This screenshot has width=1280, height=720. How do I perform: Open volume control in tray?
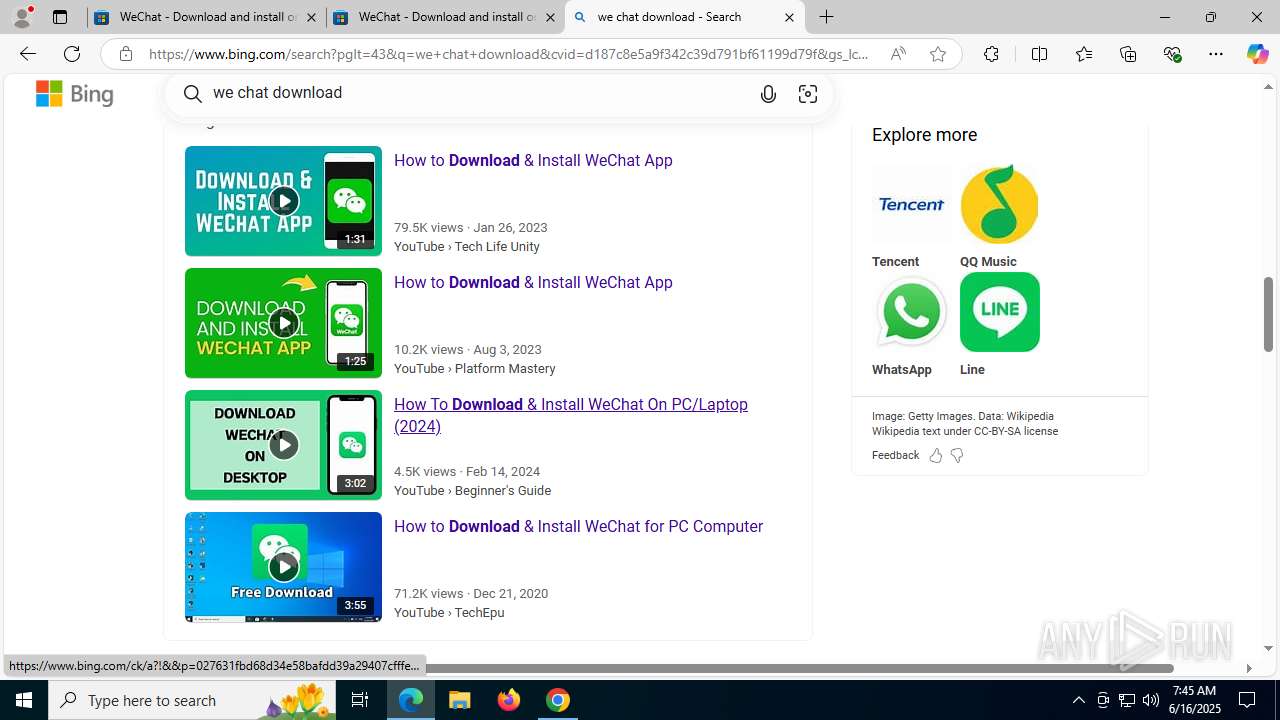(1150, 700)
